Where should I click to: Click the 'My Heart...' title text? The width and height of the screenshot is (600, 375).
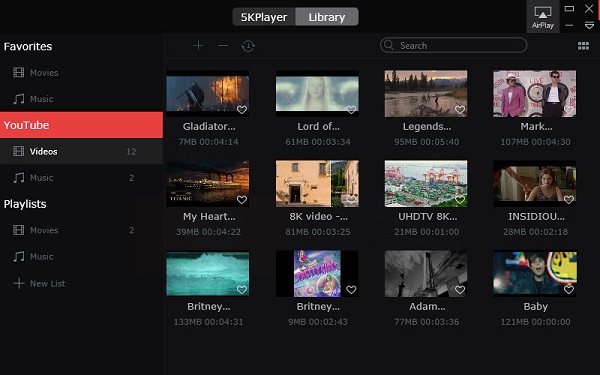tap(209, 217)
